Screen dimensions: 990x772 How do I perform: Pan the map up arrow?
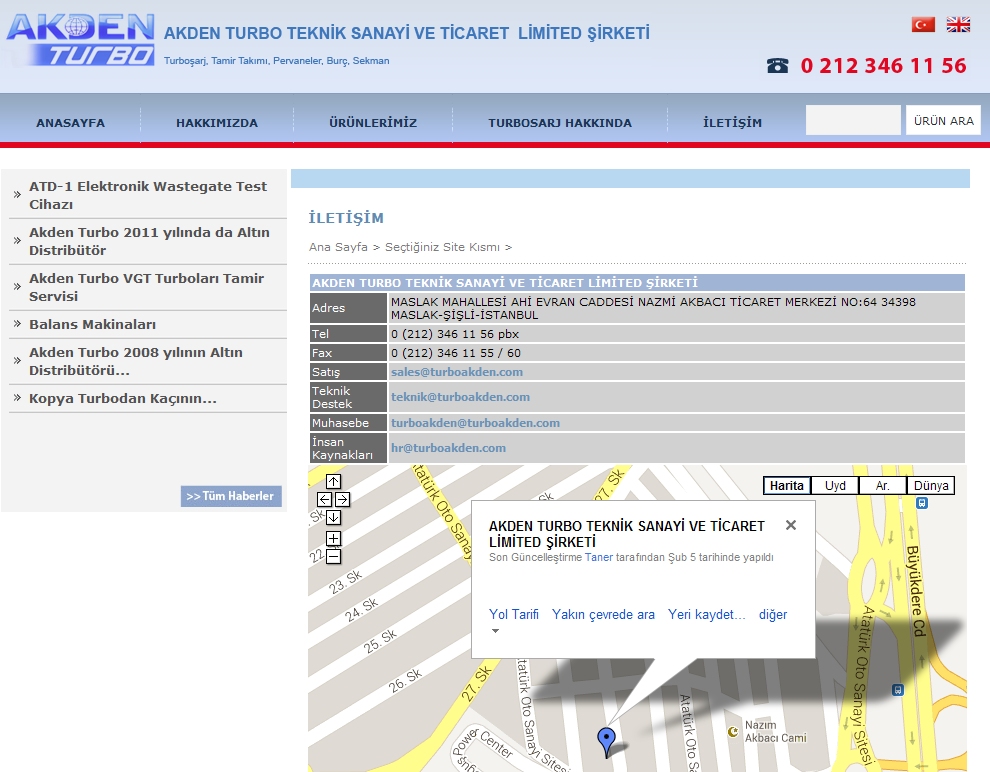tap(333, 482)
